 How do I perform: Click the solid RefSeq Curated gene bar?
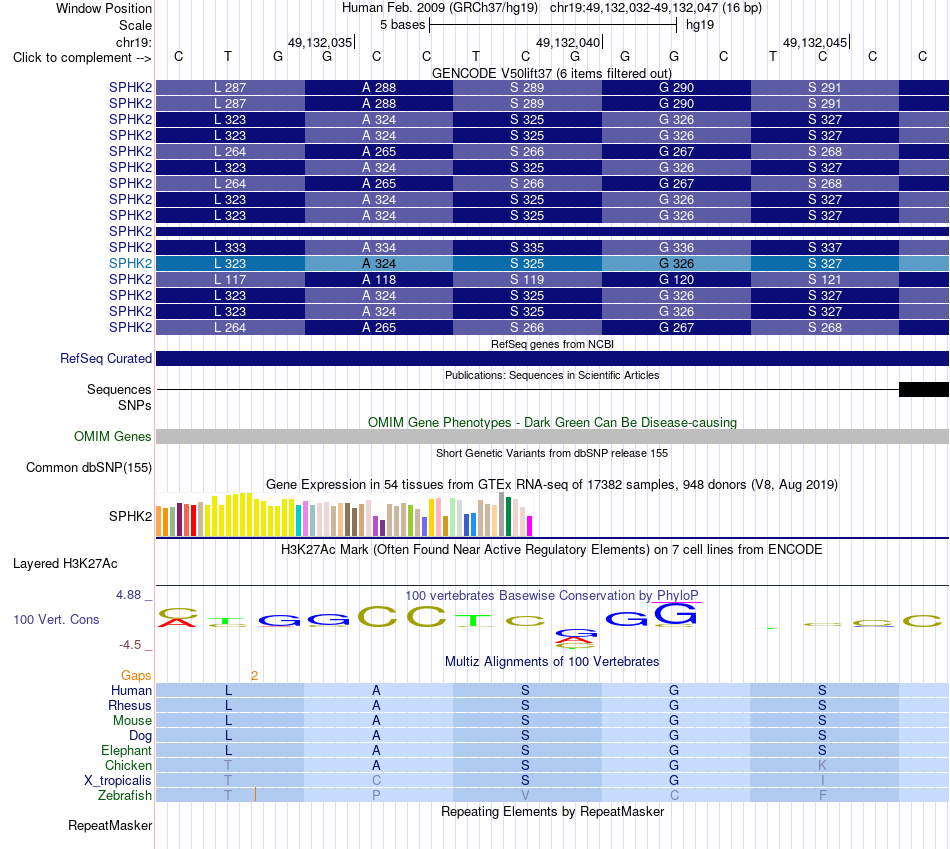(x=552, y=359)
